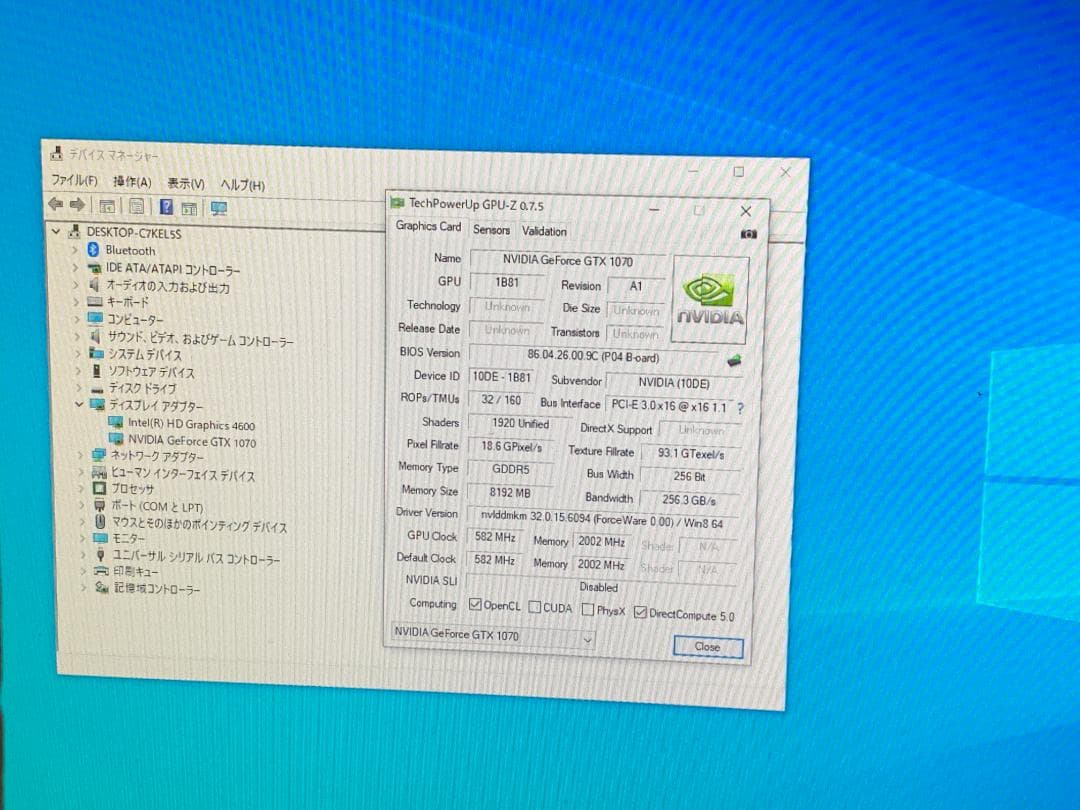This screenshot has width=1080, height=810.
Task: Click the Texture Fillrate value 93.1 GTexel/s
Action: click(691, 454)
